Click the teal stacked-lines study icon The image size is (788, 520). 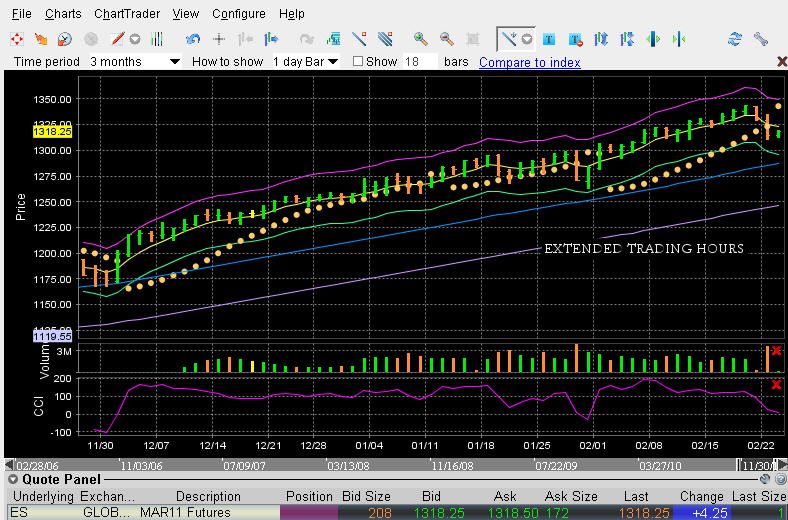point(333,39)
